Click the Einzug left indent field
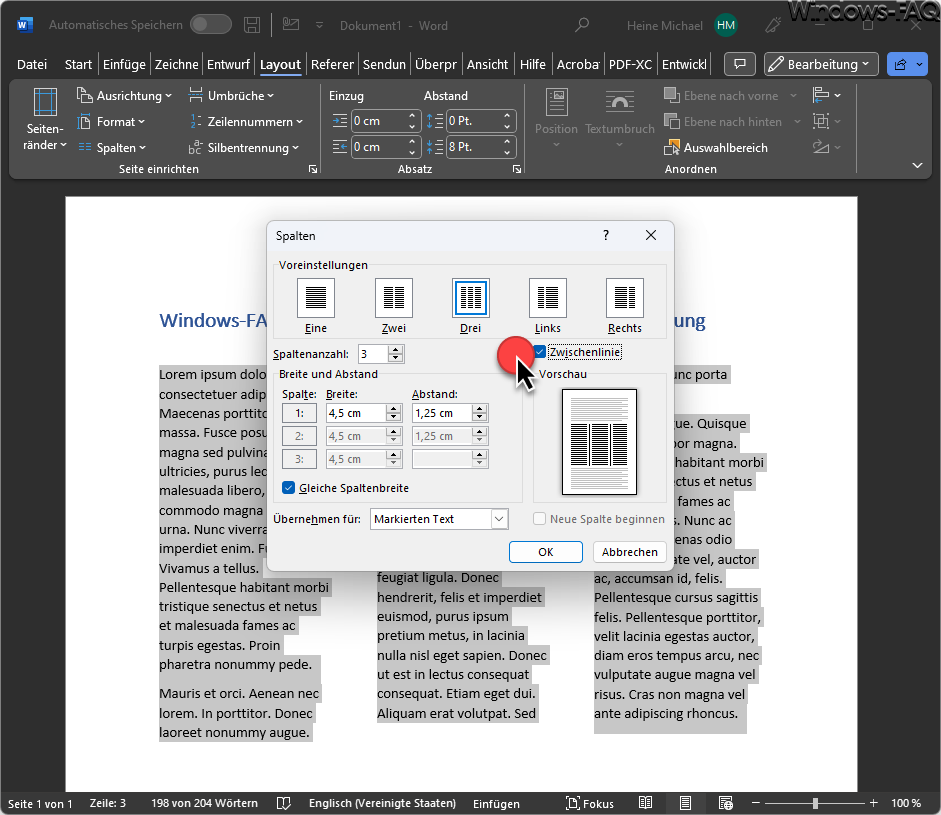This screenshot has height=815, width=941. pyautogui.click(x=379, y=121)
